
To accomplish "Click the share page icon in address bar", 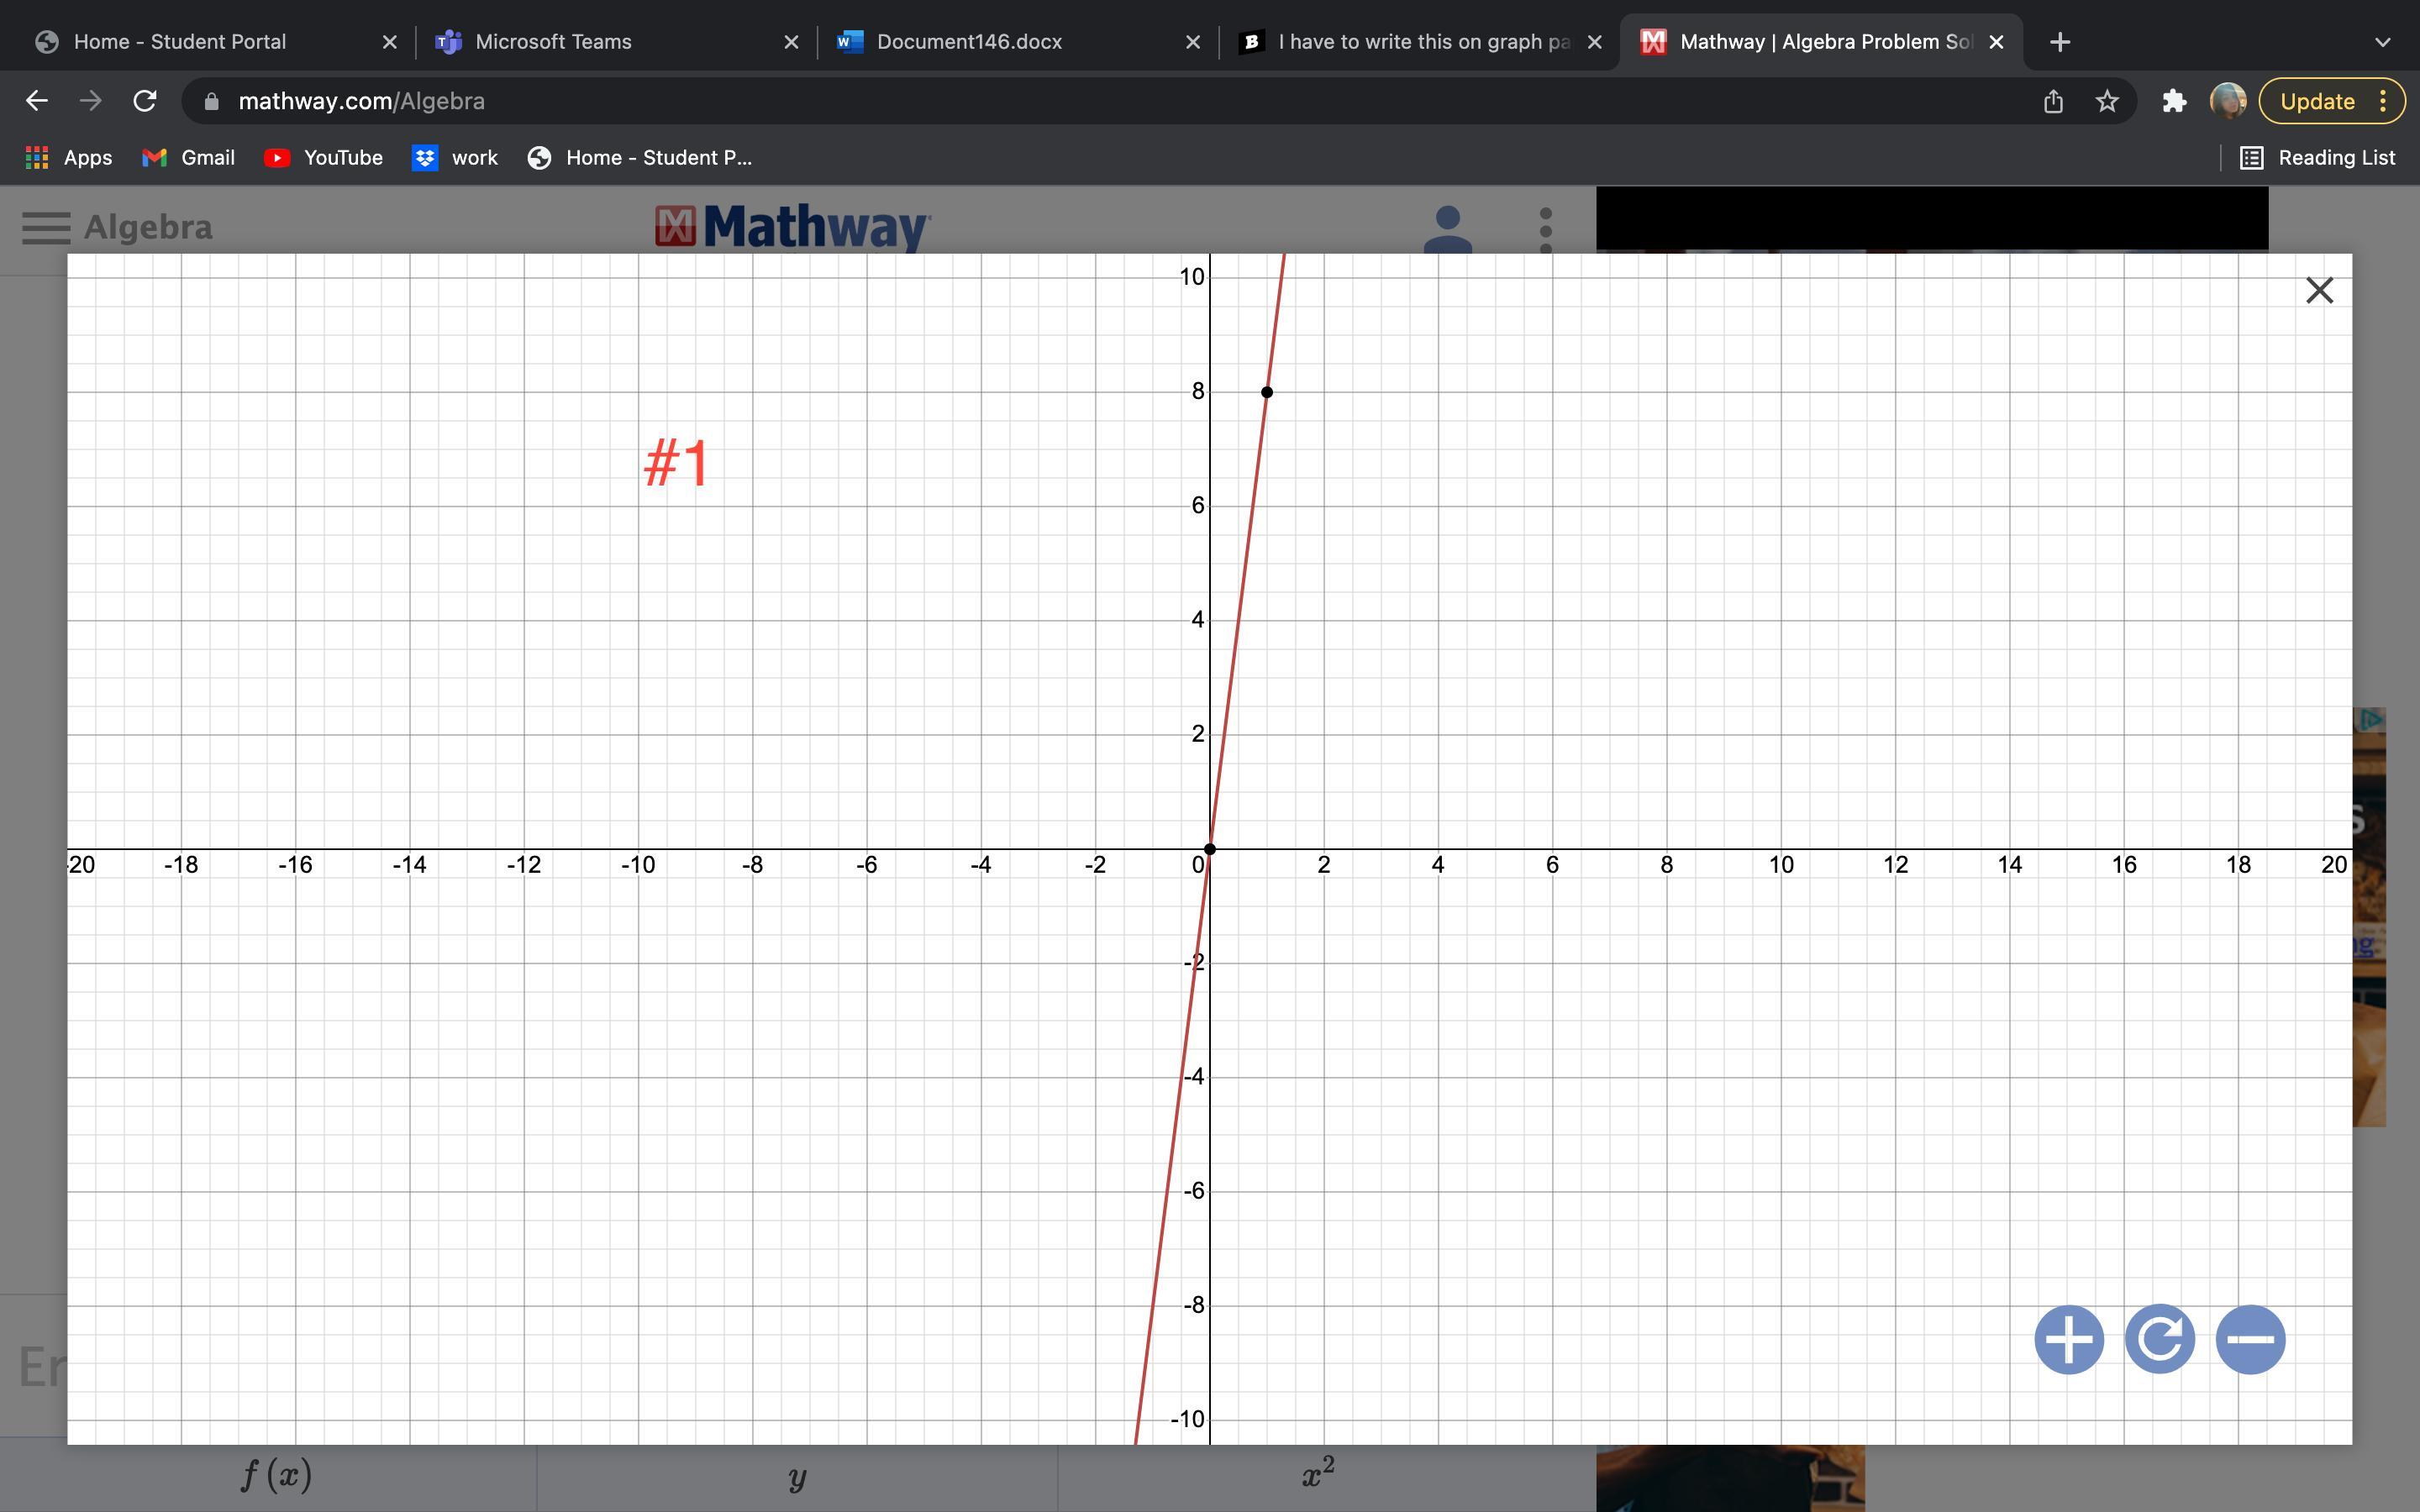I will [2053, 101].
